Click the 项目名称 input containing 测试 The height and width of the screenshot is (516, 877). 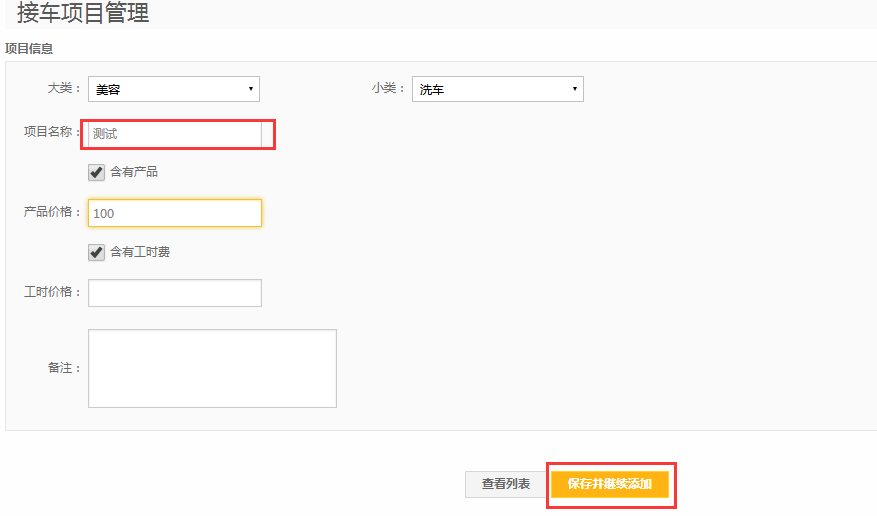click(175, 133)
